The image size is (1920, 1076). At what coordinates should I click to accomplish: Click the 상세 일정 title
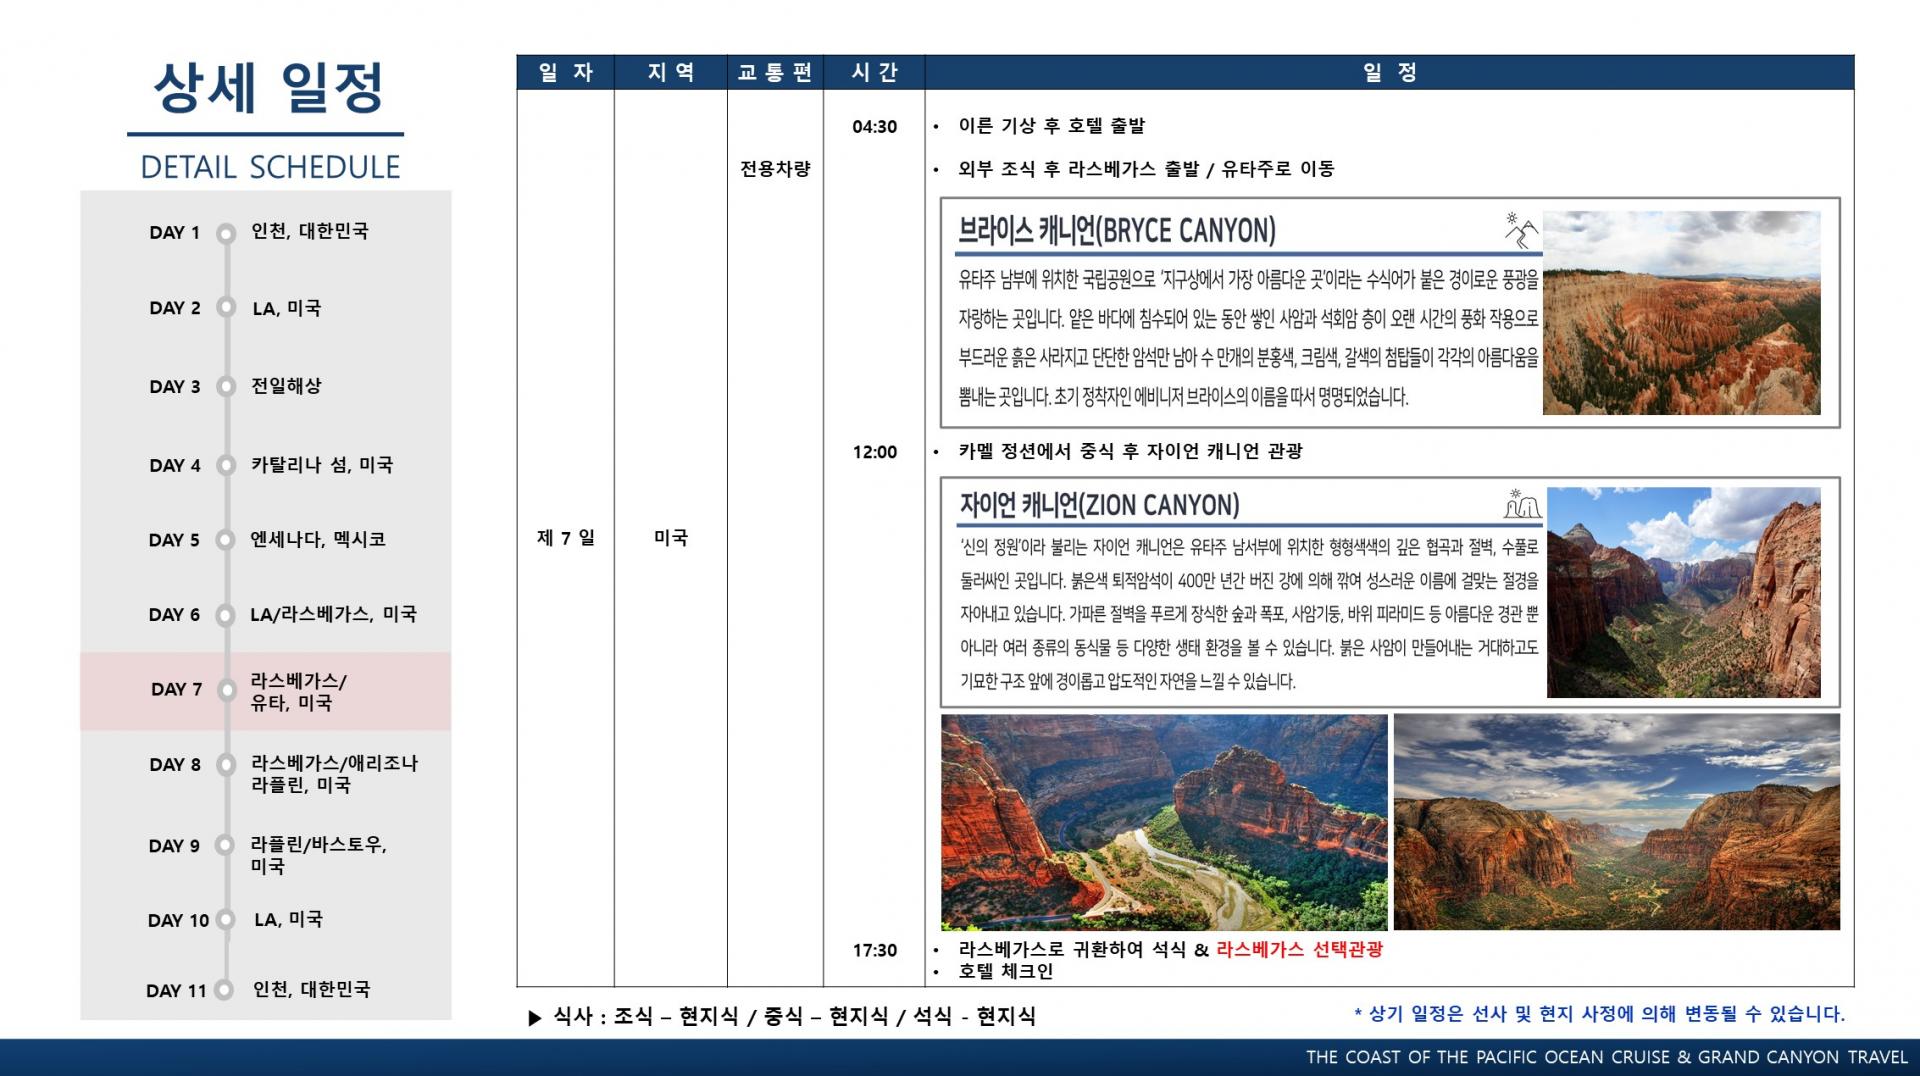(x=268, y=88)
